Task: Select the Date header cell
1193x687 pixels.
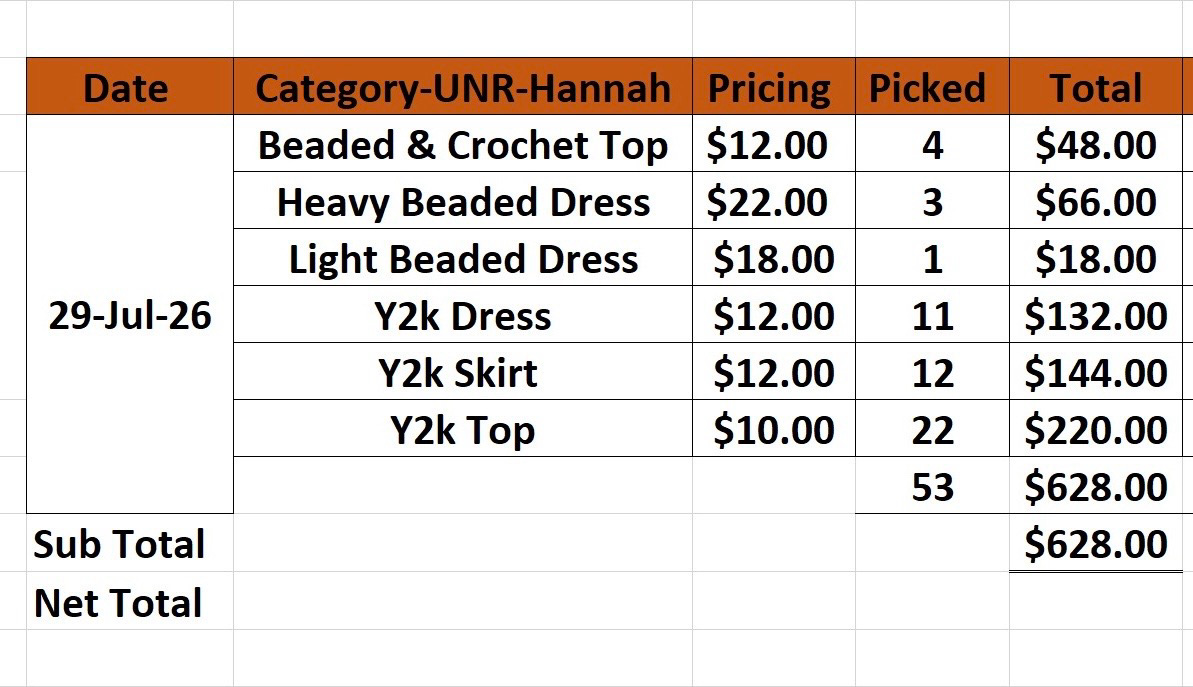Action: (130, 87)
